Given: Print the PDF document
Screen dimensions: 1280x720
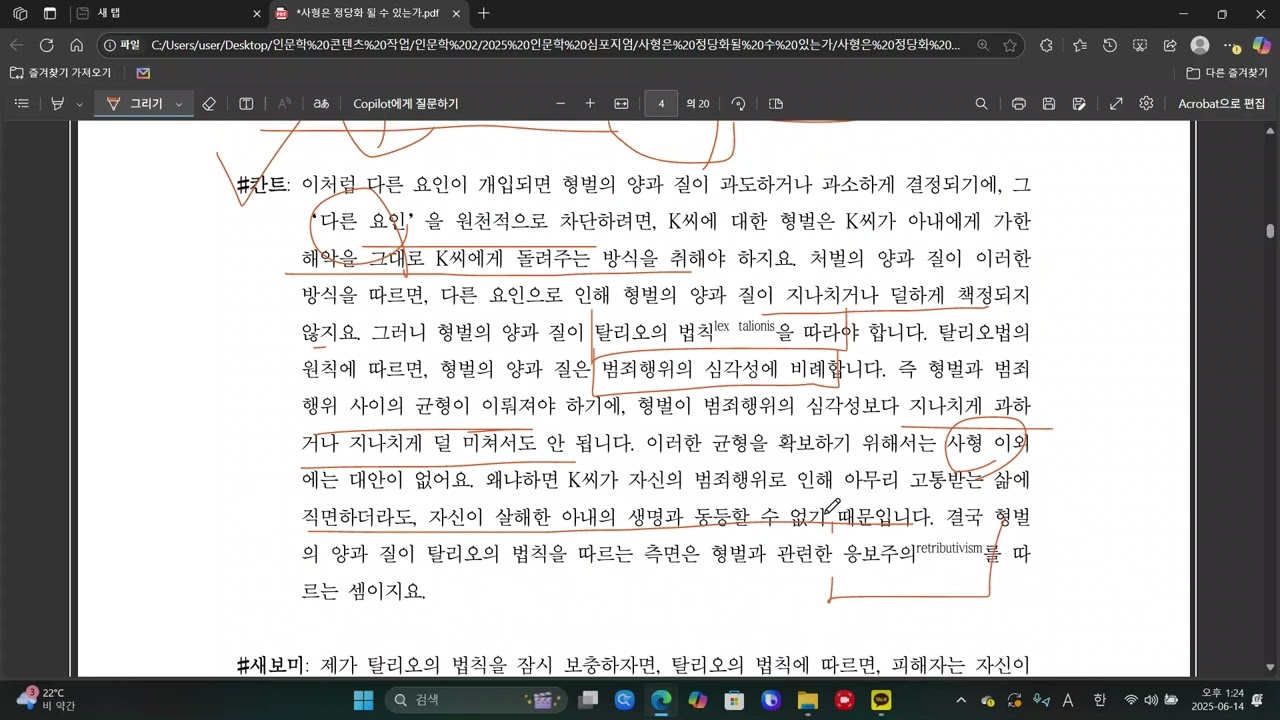Looking at the screenshot, I should click(1019, 104).
